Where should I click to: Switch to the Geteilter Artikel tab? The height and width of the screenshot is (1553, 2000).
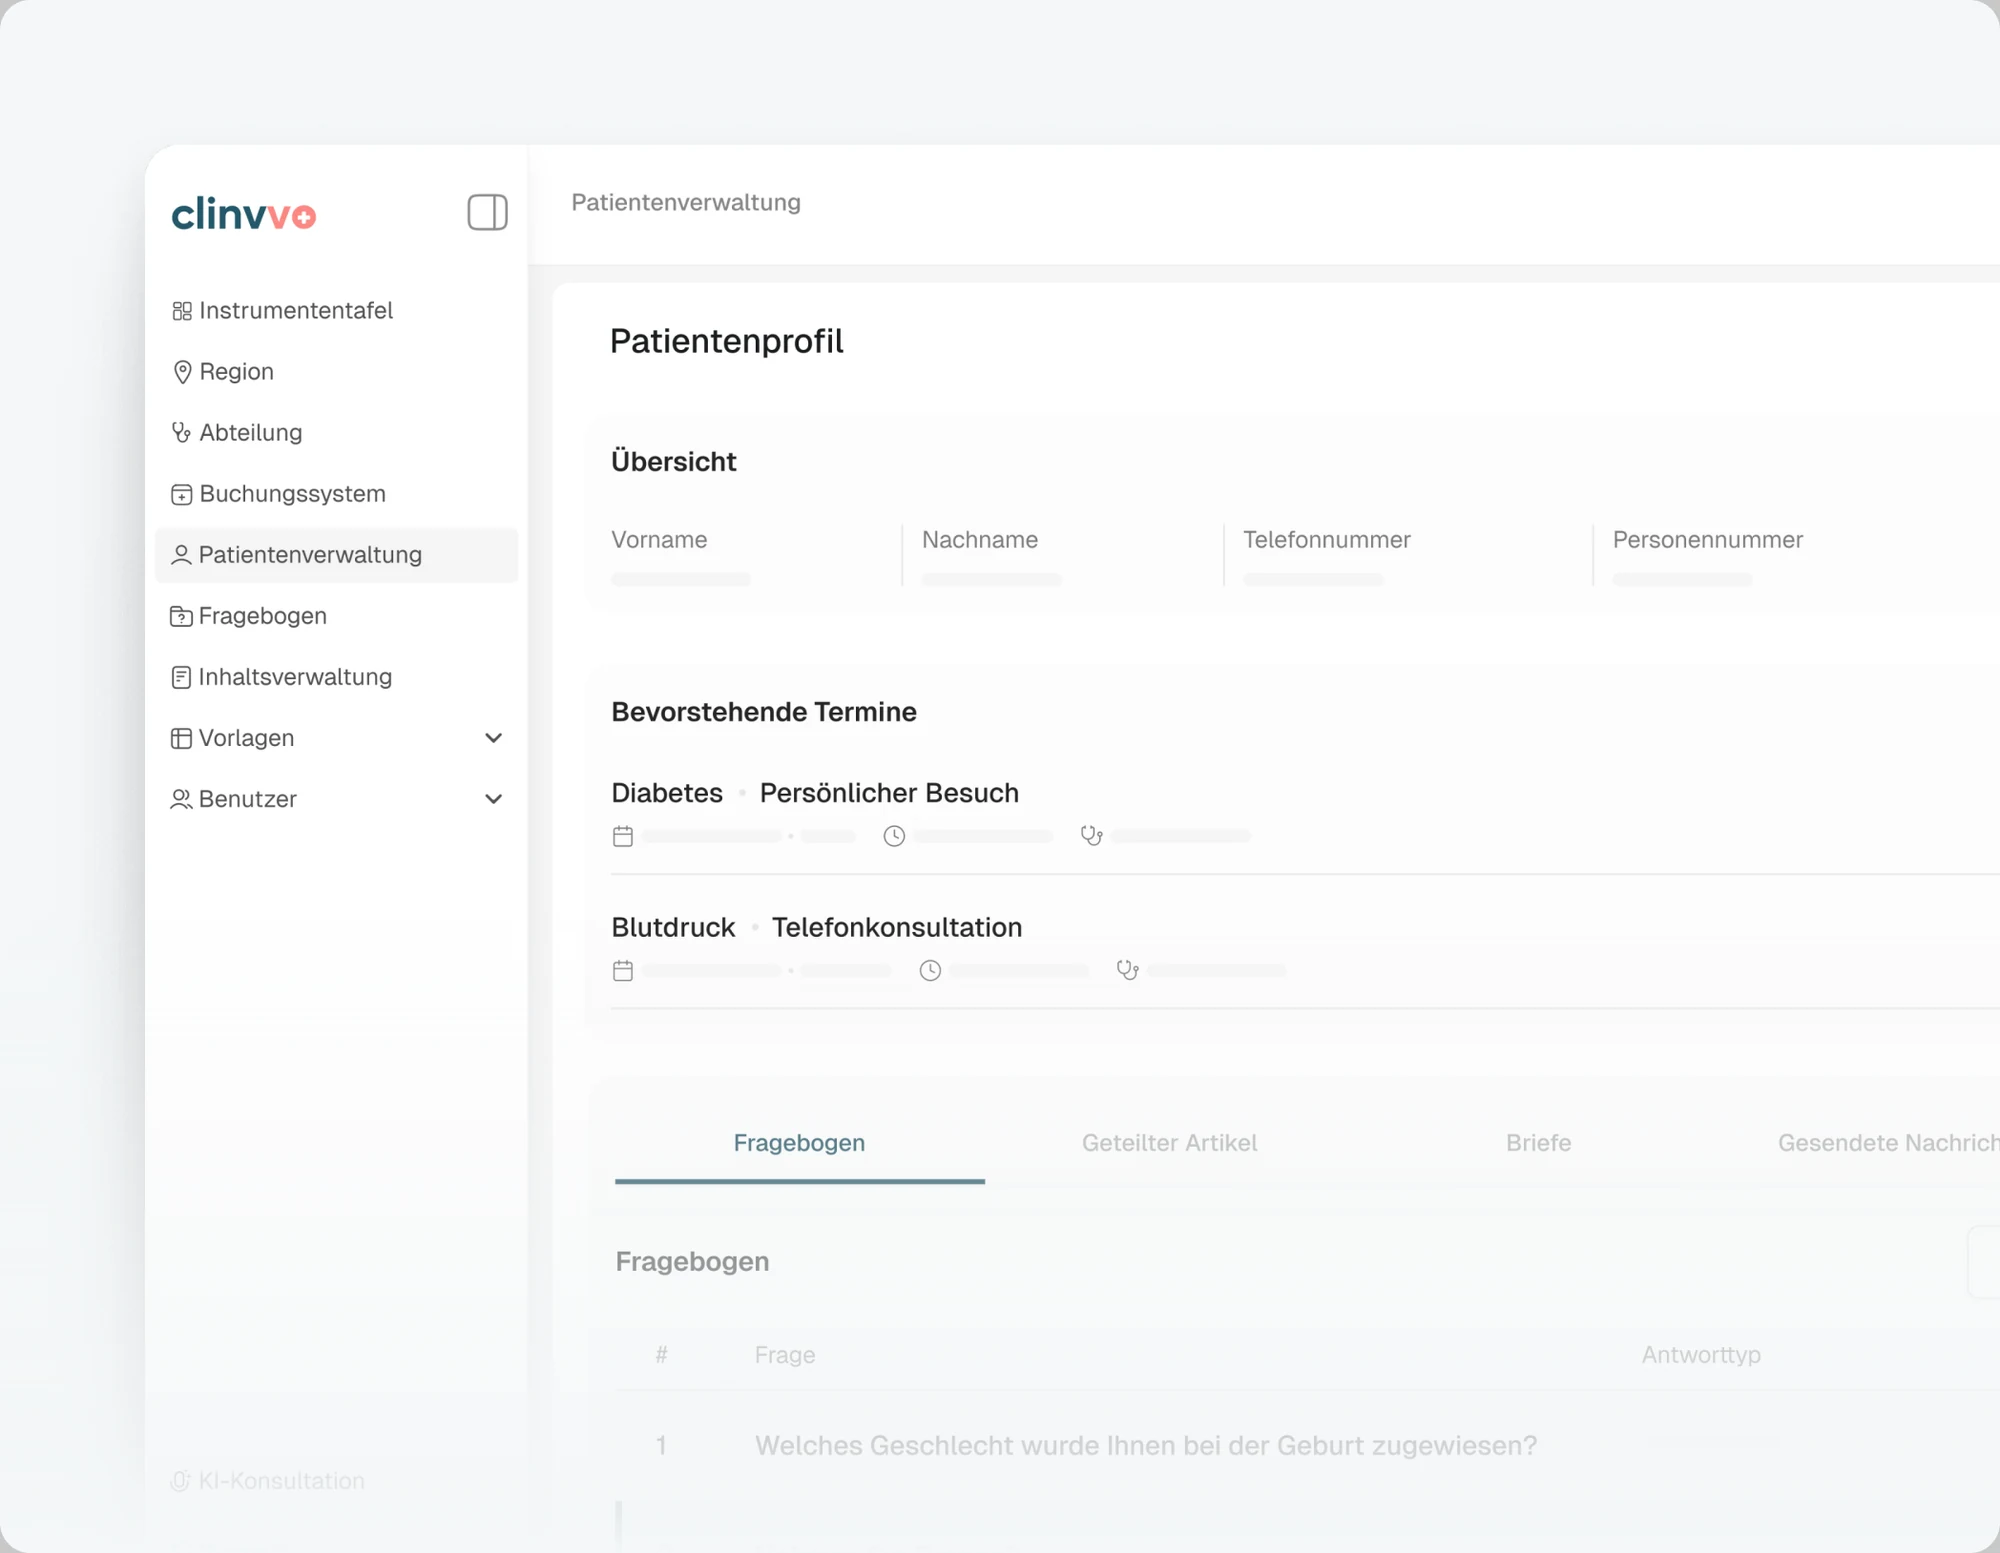(1169, 1143)
